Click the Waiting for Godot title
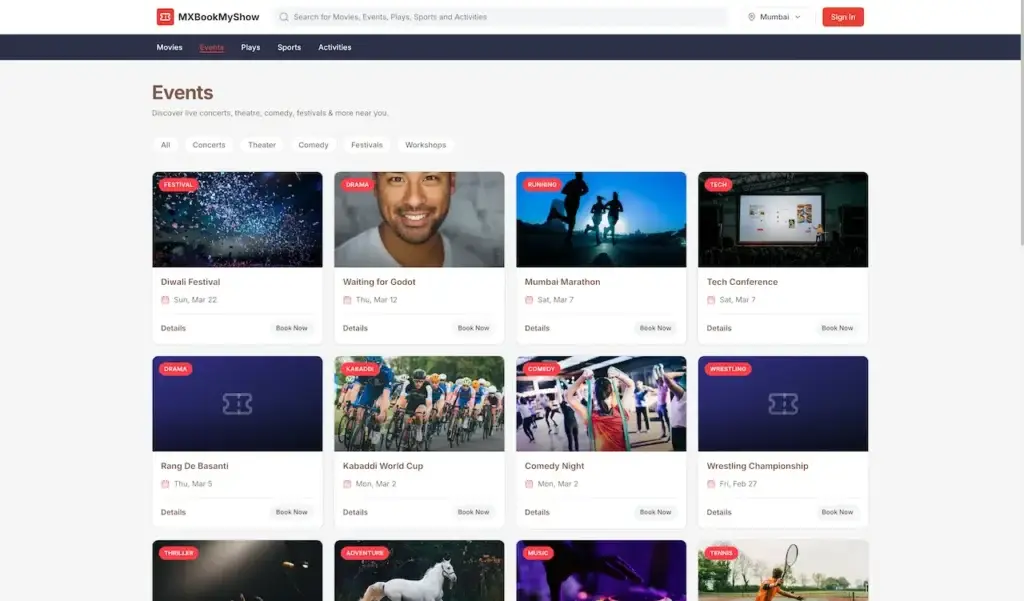This screenshot has height=601, width=1024. (379, 282)
